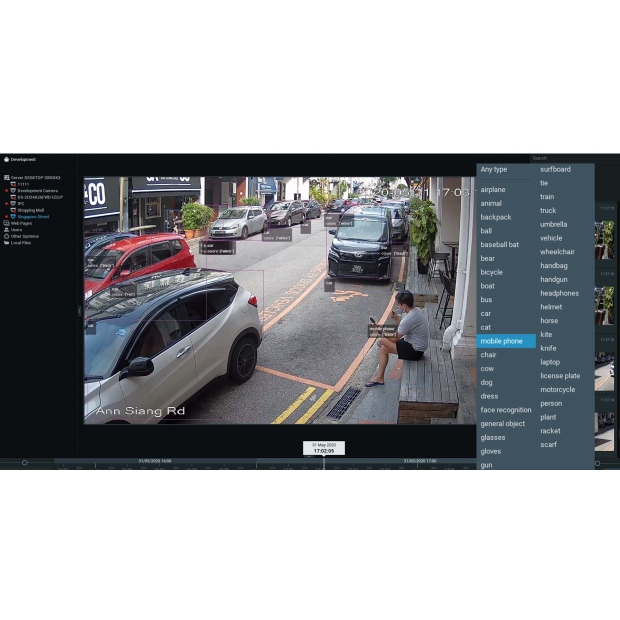The image size is (620, 620).
Task: Click the Local Files folder icon
Action: click(7, 242)
